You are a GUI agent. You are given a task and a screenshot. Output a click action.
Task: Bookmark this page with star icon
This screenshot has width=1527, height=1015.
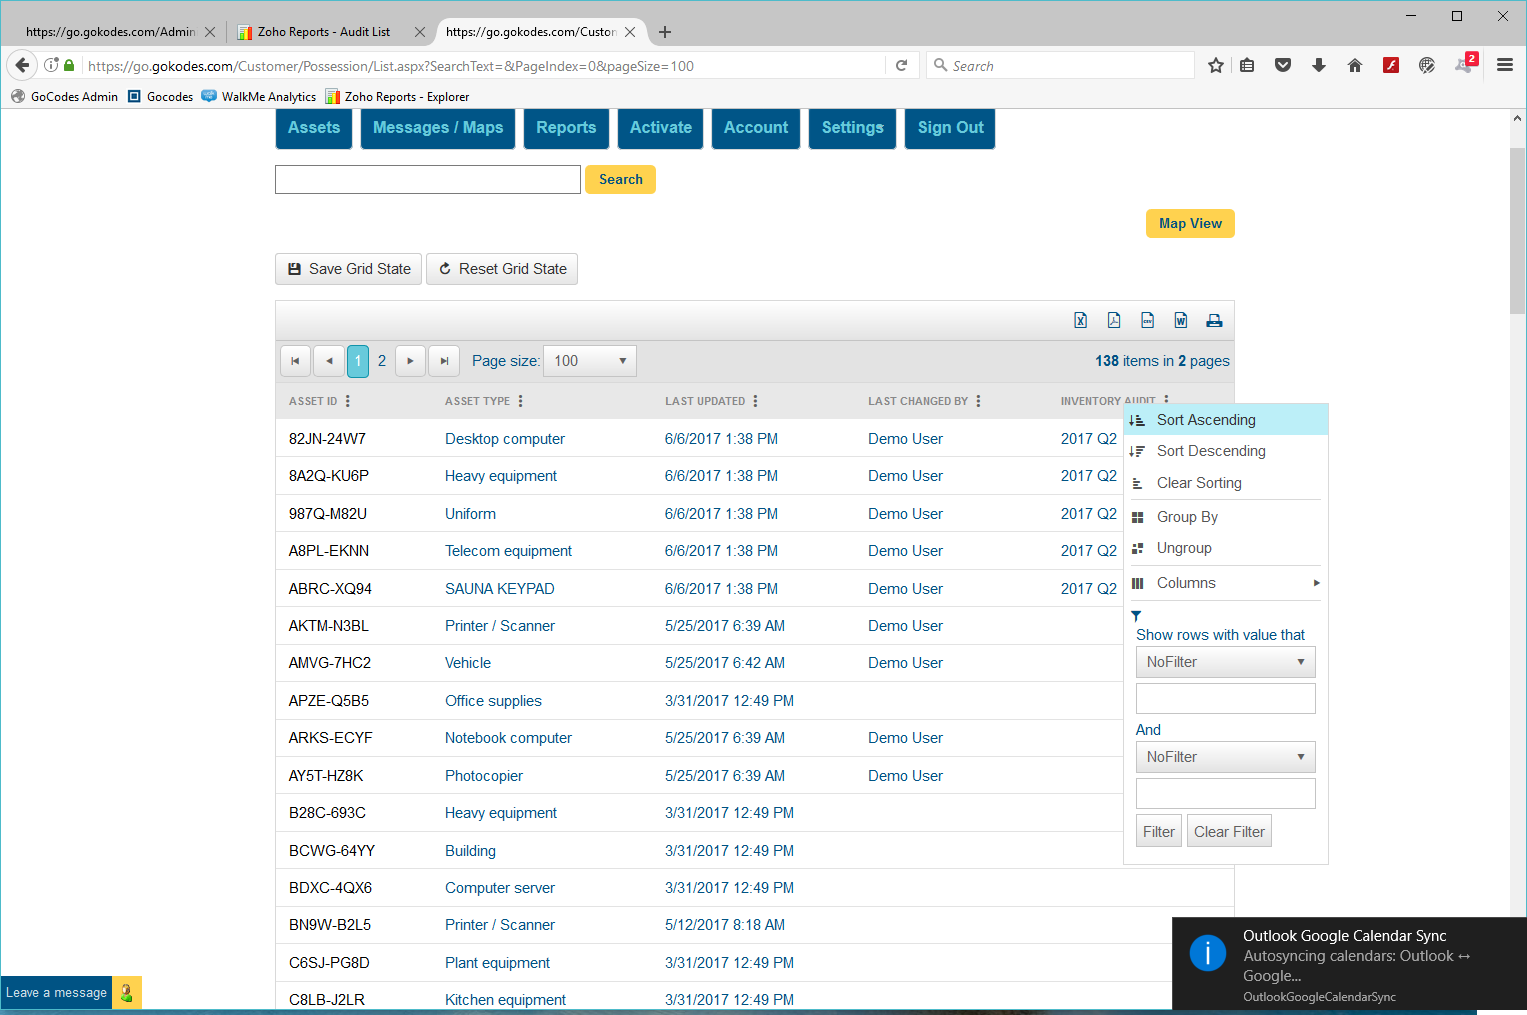click(1216, 65)
